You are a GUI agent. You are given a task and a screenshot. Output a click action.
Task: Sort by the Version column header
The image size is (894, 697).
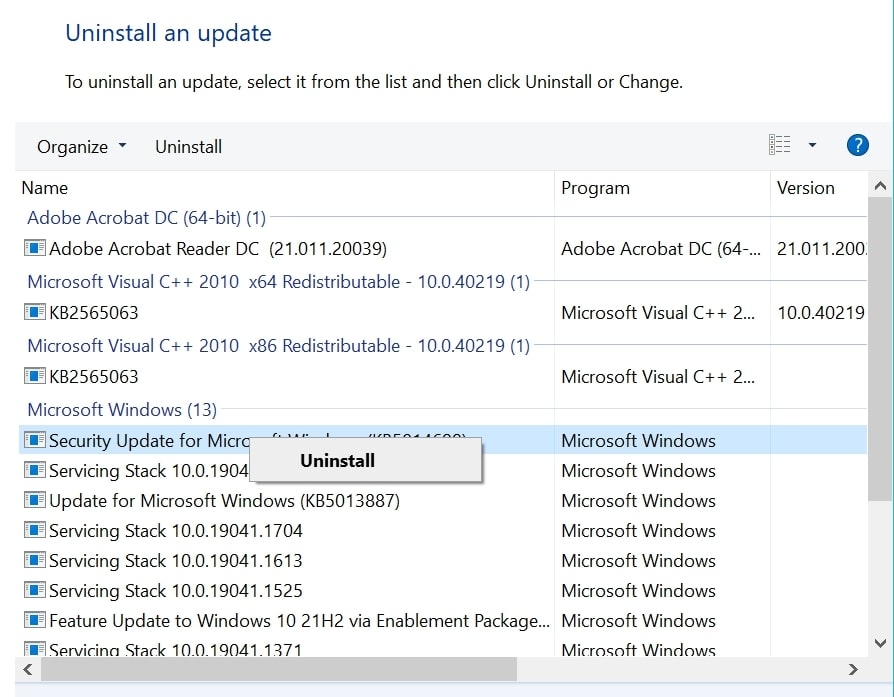(806, 188)
